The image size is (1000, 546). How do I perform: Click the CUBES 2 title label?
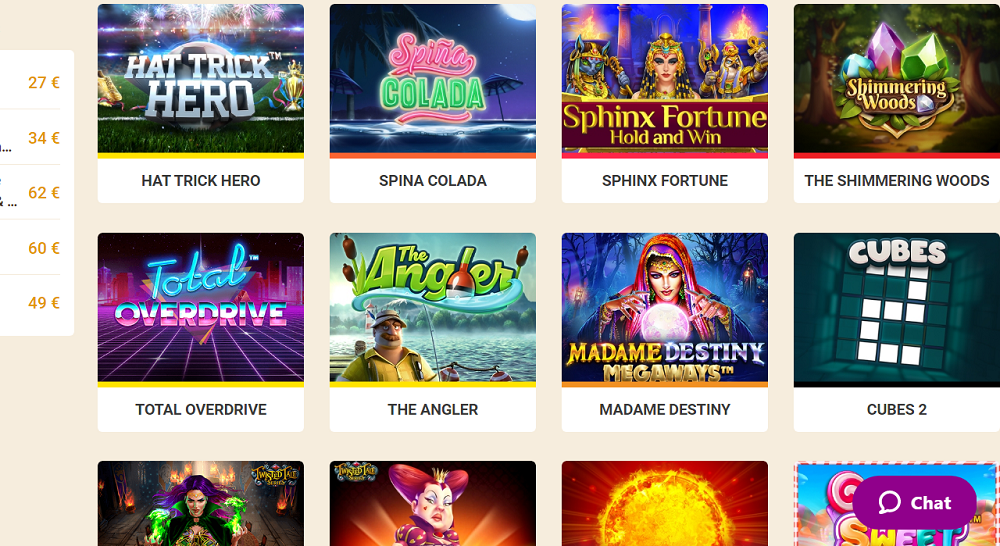pos(897,410)
